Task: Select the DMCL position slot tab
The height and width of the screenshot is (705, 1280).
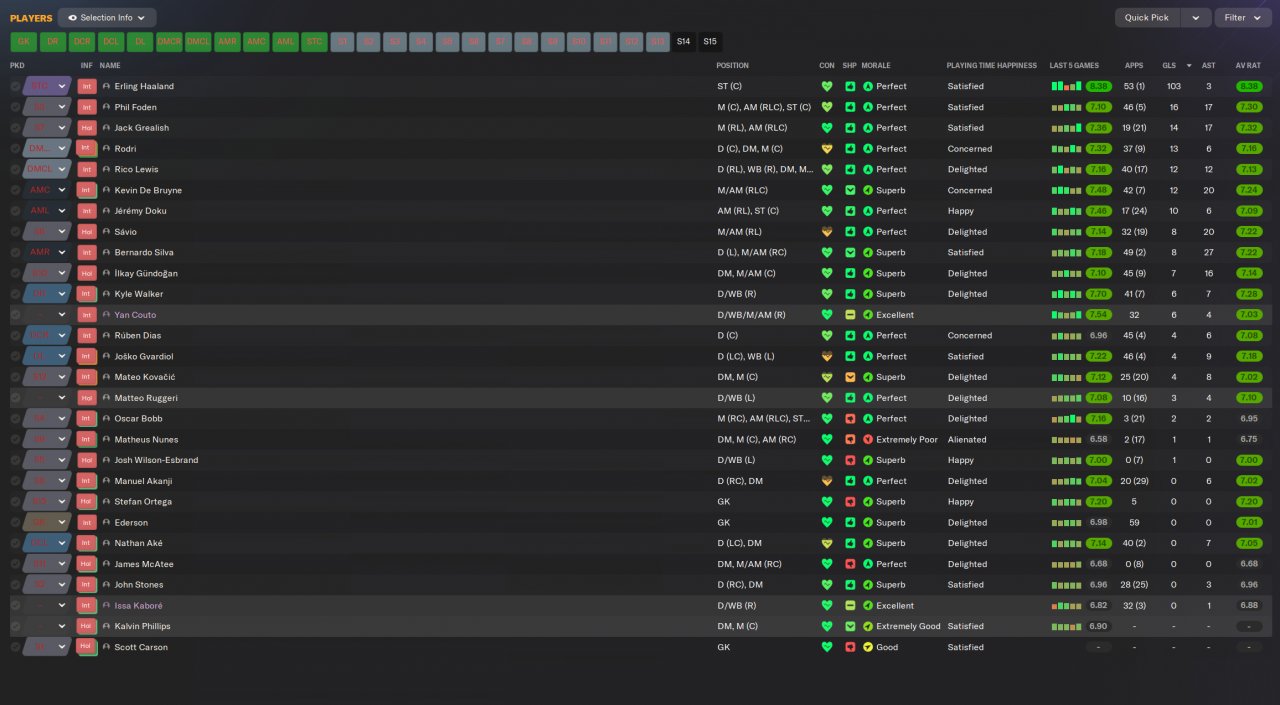Action: tap(198, 42)
